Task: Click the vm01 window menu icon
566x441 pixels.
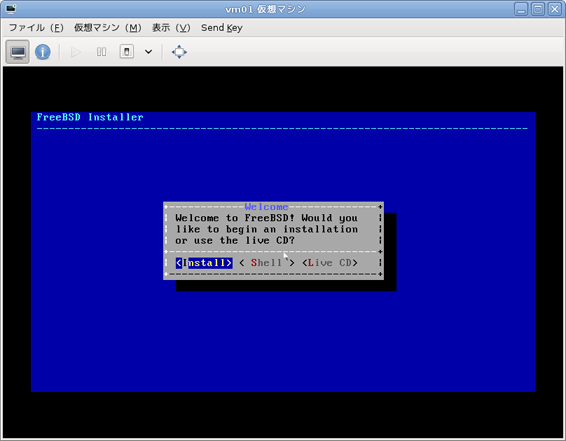Action: coord(10,9)
